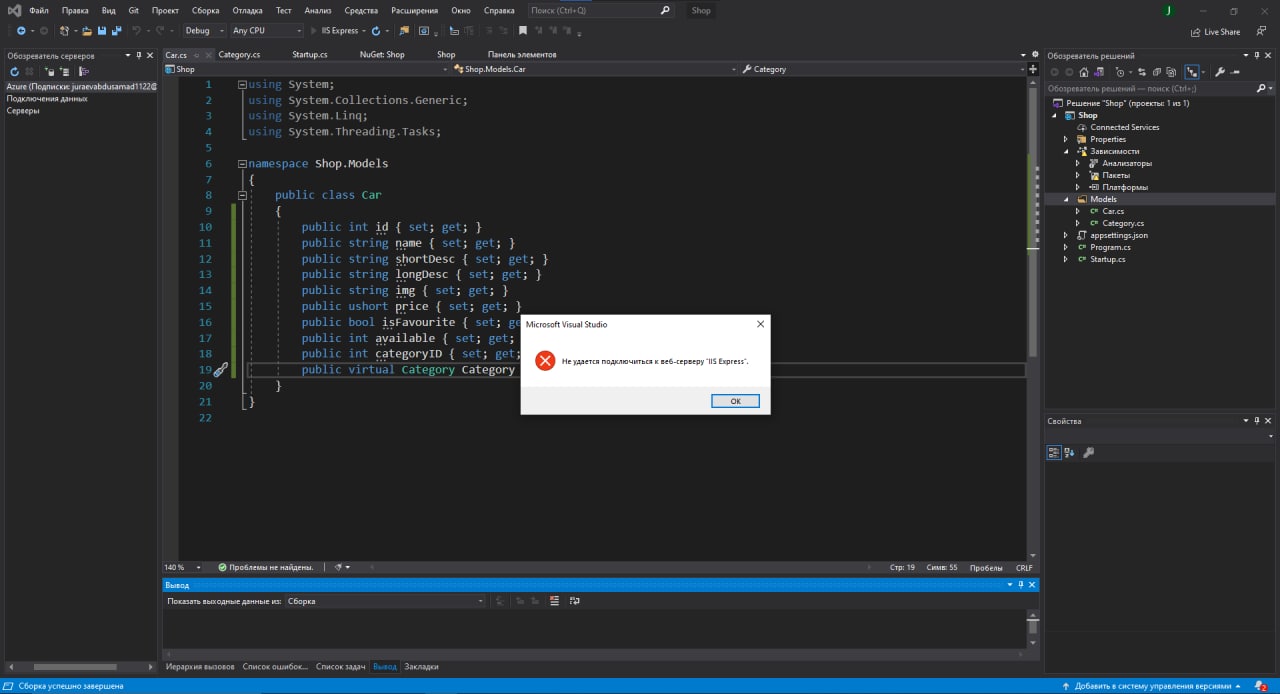Image resolution: width=1280 pixels, height=694 pixels.
Task: Collapse the namespace Shop.Models block
Action: coord(242,164)
